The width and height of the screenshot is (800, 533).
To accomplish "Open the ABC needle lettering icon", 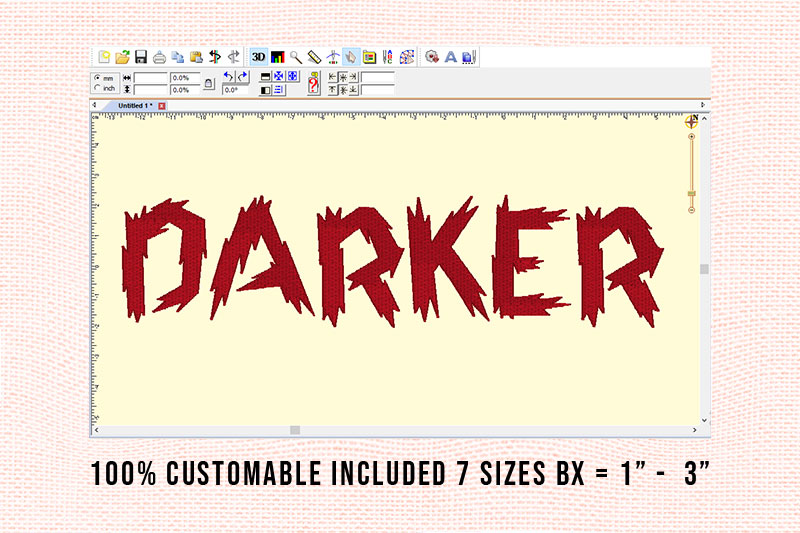I will [x=388, y=57].
